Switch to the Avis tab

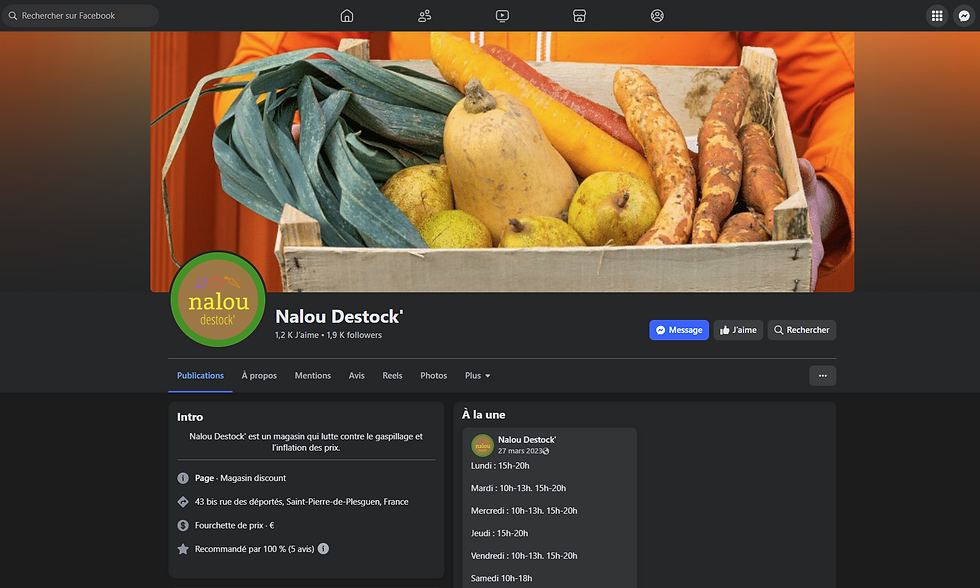[x=356, y=376]
